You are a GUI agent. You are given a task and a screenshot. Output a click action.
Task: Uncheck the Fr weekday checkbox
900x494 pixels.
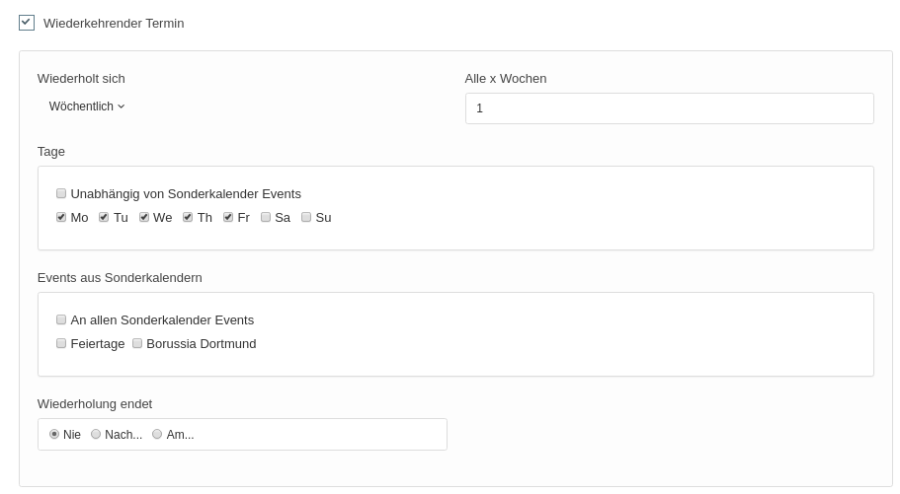(x=228, y=217)
